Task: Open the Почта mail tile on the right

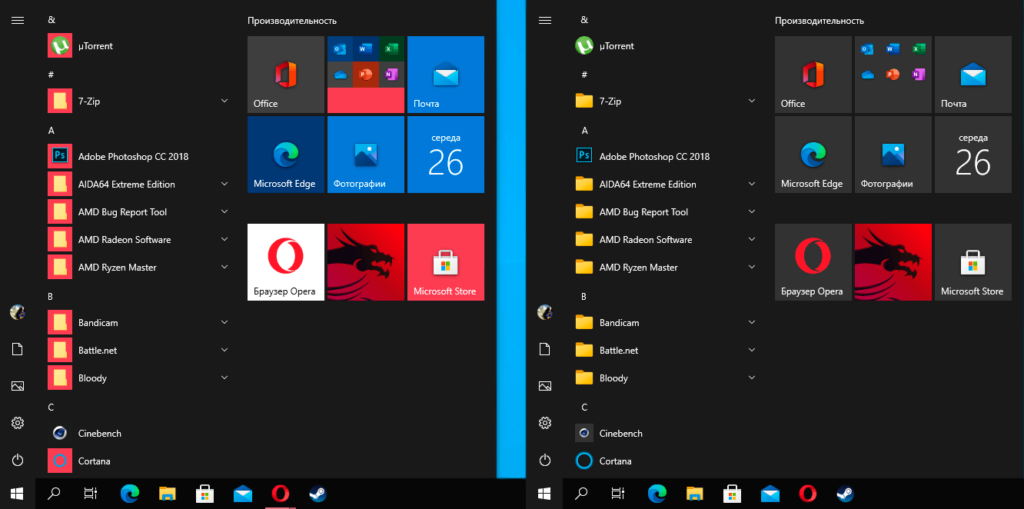Action: (973, 74)
